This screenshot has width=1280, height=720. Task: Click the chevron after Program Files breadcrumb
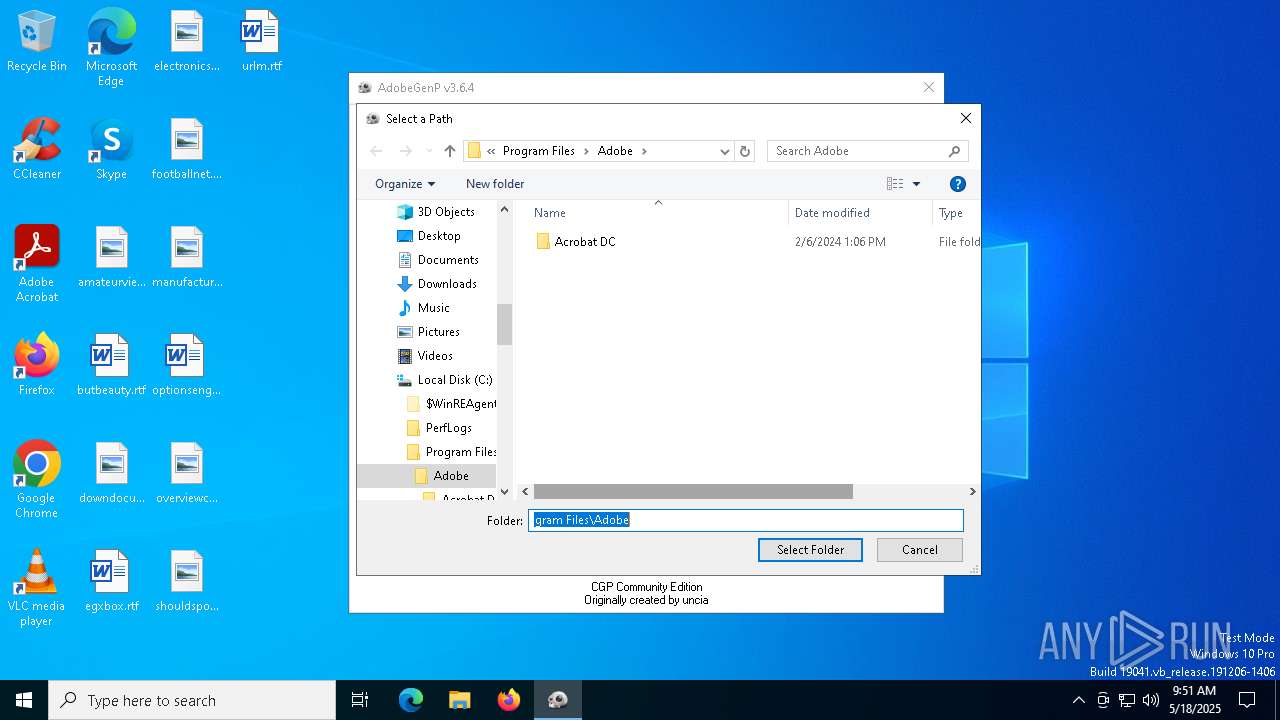[x=586, y=151]
